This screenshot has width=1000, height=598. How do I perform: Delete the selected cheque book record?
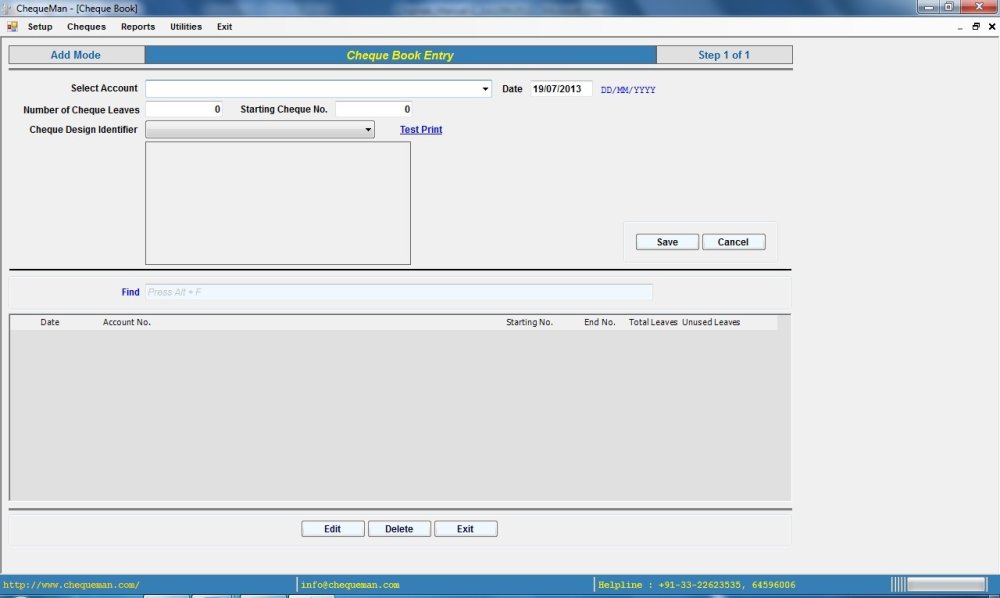point(399,528)
